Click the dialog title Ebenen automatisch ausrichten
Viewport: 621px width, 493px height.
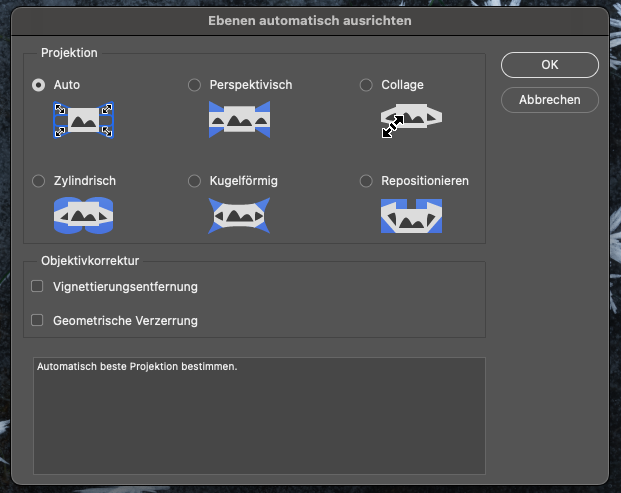(x=310, y=21)
